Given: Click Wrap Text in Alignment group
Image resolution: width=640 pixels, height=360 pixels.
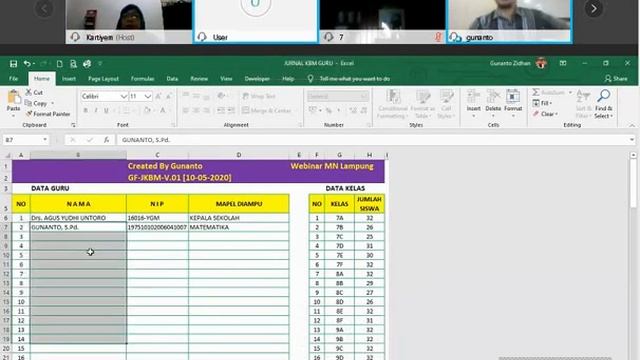Looking at the screenshot, I should pos(259,96).
